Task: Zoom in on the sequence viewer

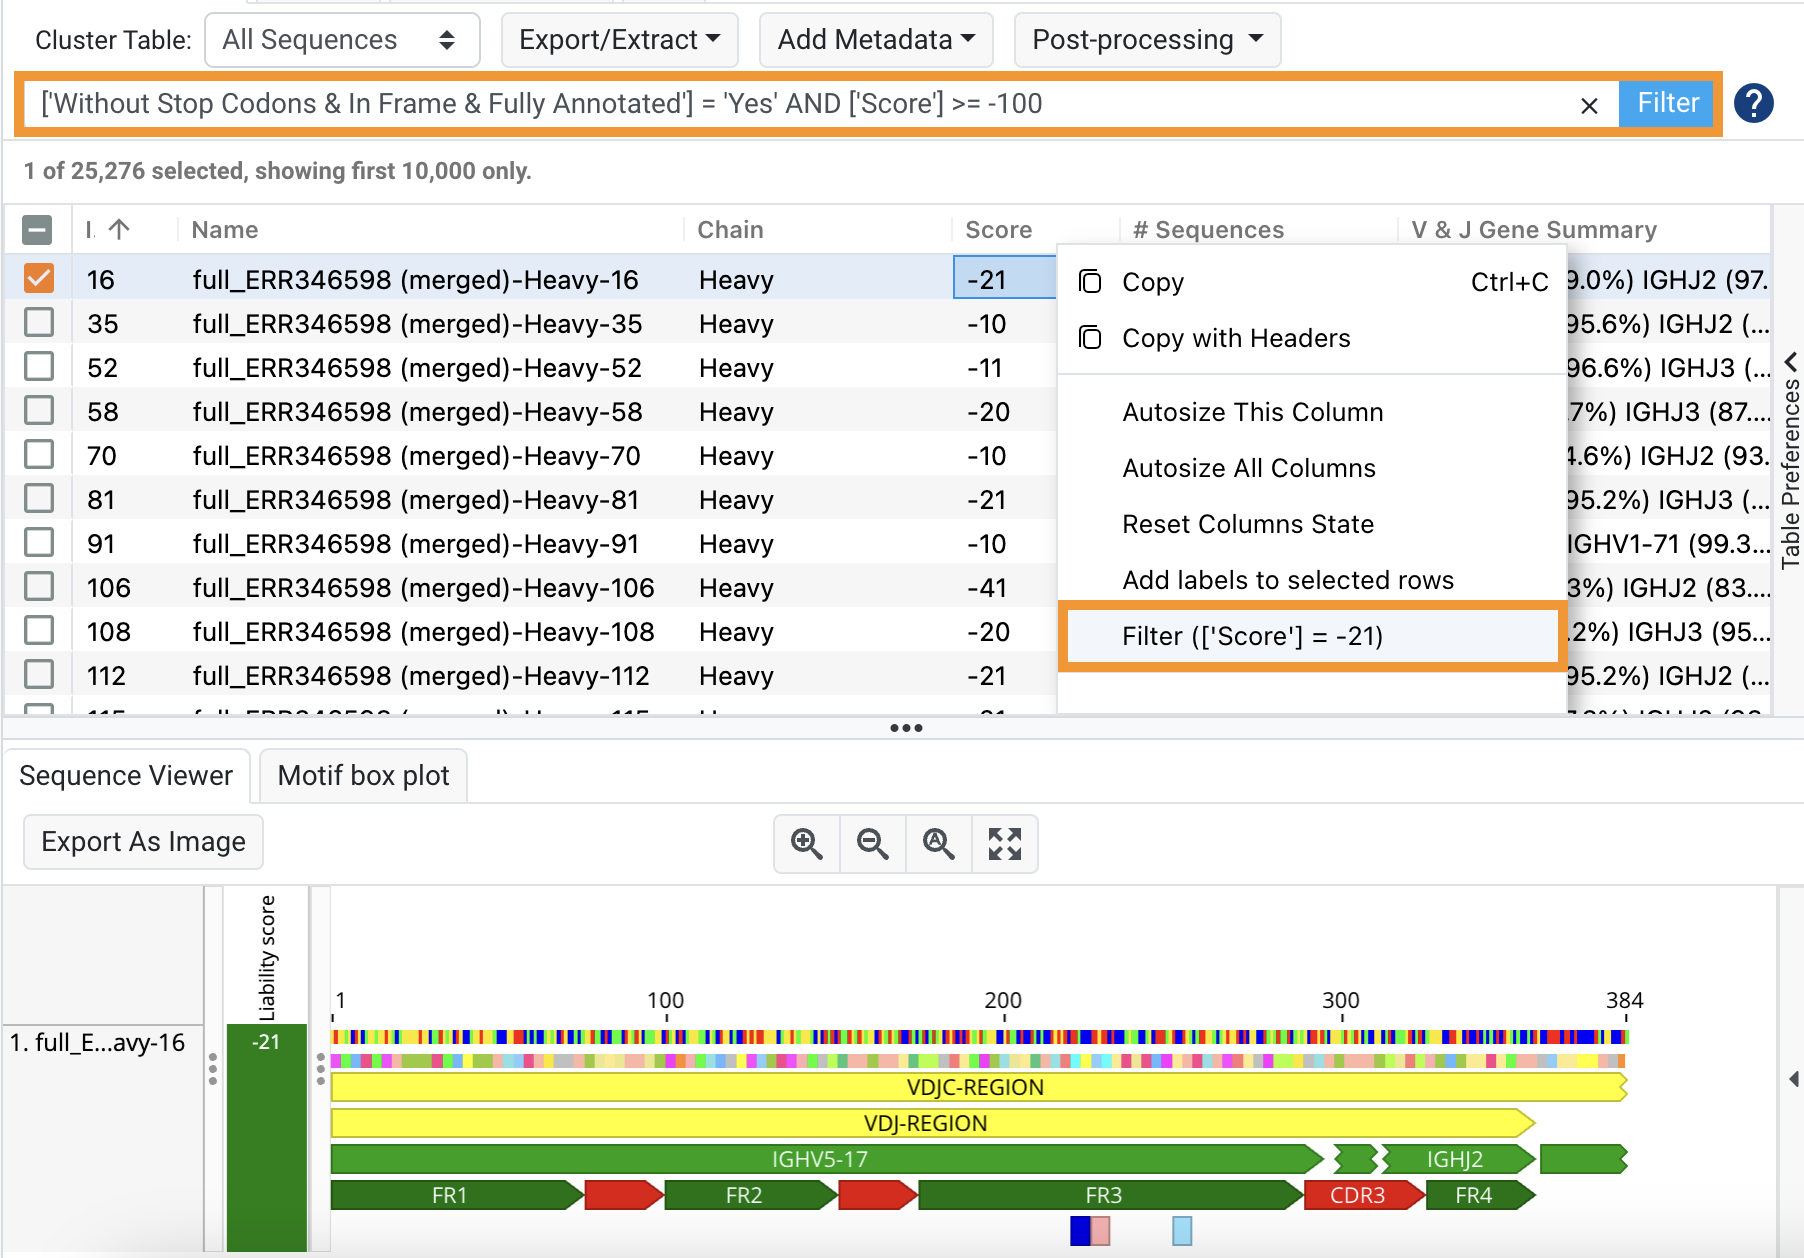Action: point(807,844)
